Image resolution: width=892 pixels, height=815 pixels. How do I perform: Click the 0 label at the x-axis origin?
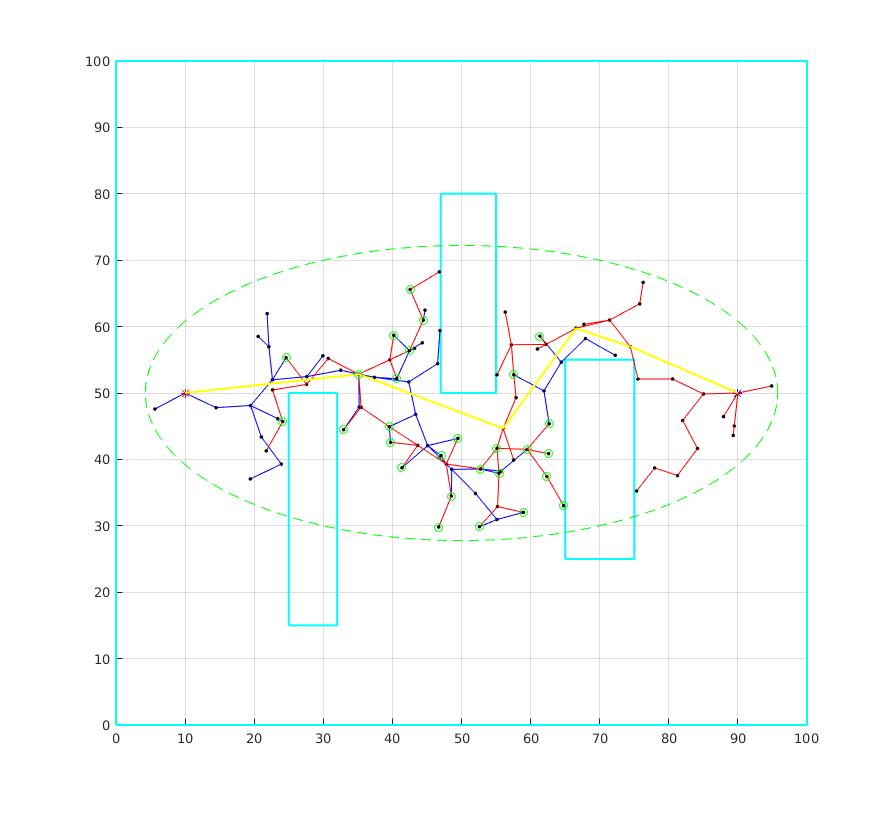(x=117, y=739)
